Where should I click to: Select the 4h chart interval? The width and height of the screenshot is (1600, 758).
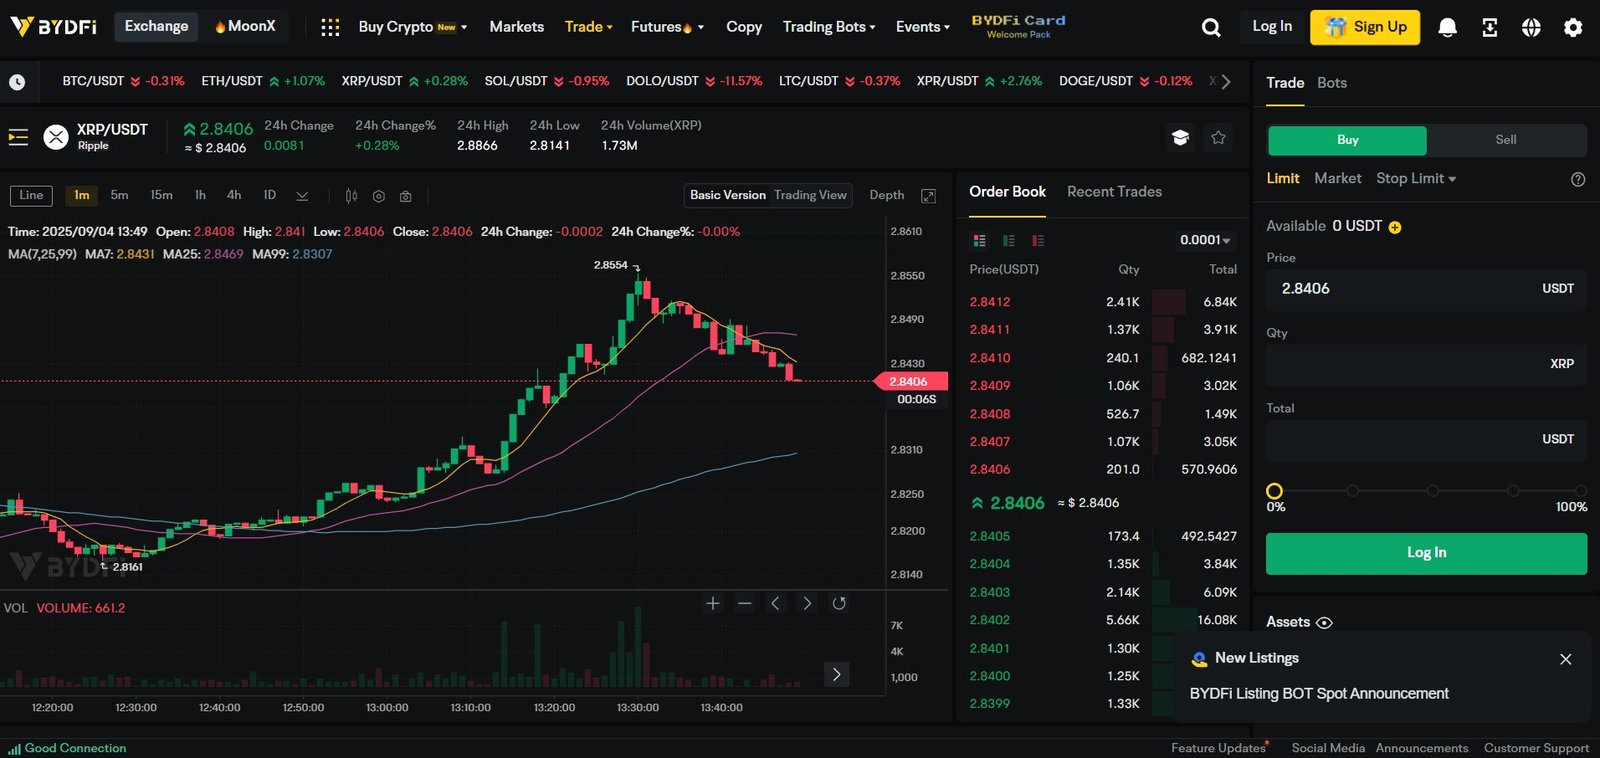[234, 195]
